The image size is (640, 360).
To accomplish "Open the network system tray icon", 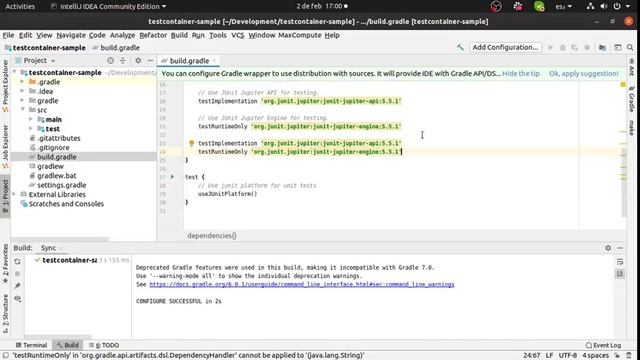I will (x=590, y=6).
